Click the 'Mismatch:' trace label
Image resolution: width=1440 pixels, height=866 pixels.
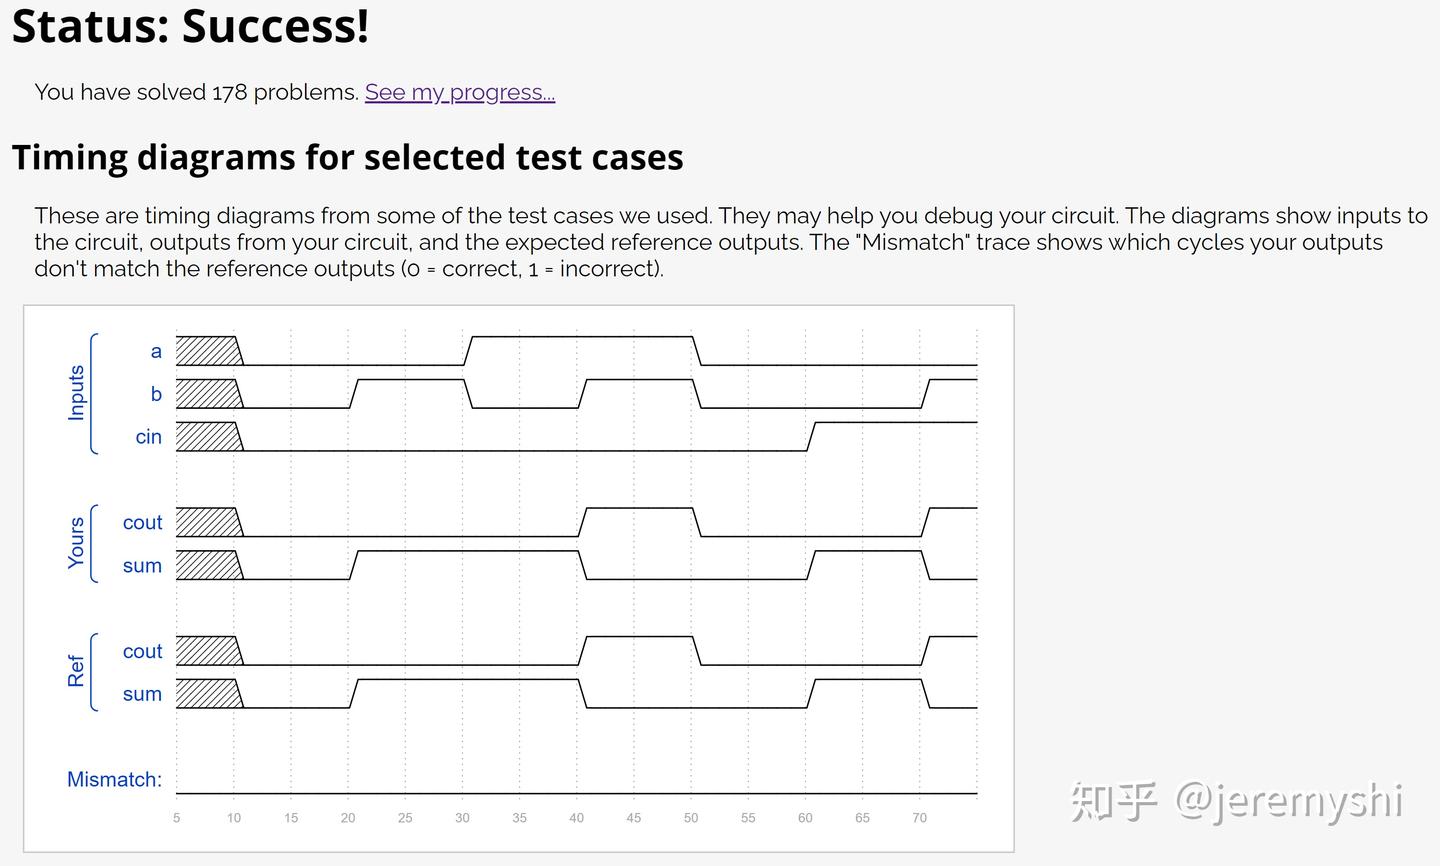(114, 780)
